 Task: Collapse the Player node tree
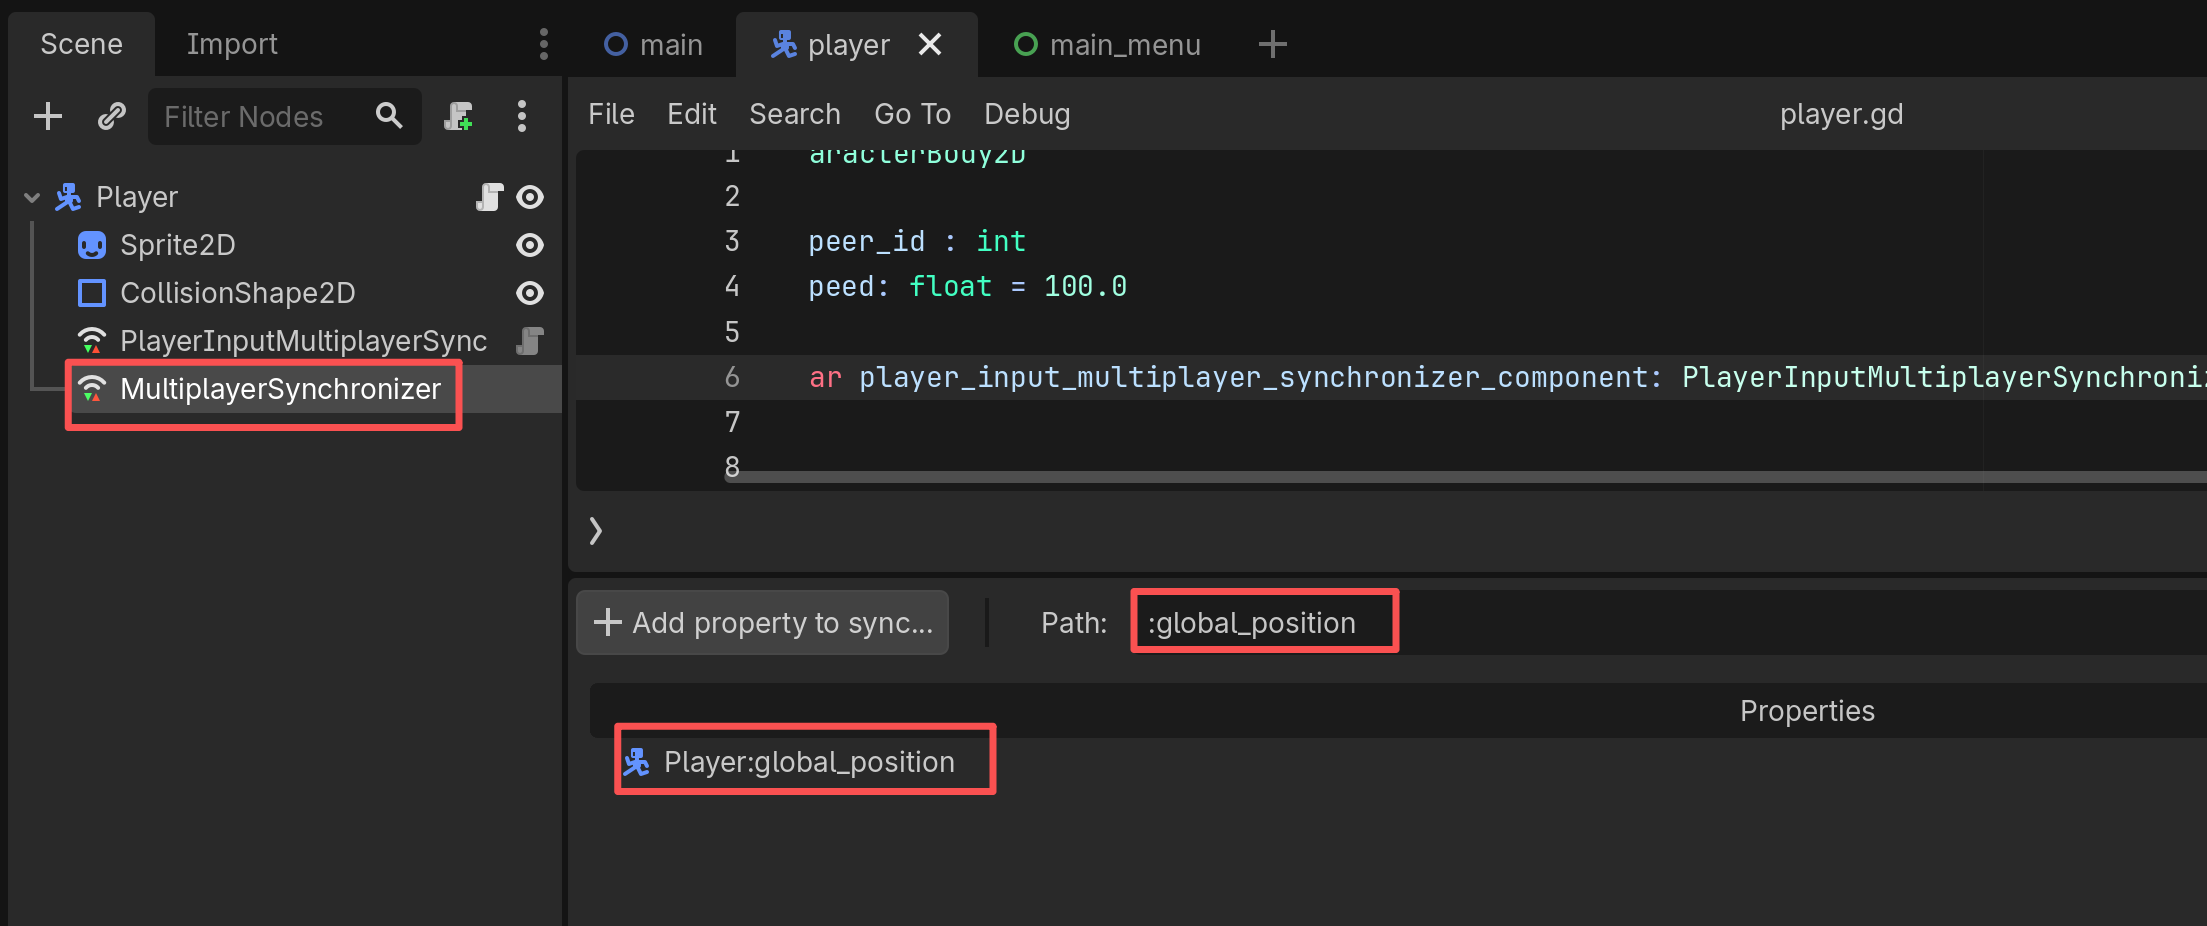pyautogui.click(x=32, y=198)
